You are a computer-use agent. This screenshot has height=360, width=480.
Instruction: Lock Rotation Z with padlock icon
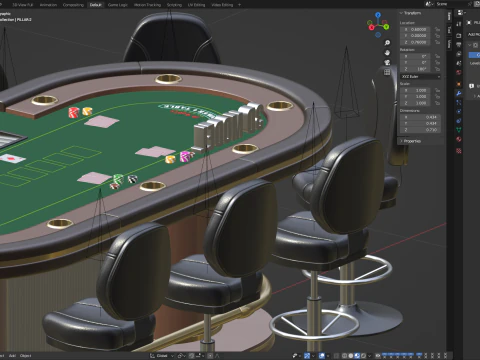[x=437, y=69]
